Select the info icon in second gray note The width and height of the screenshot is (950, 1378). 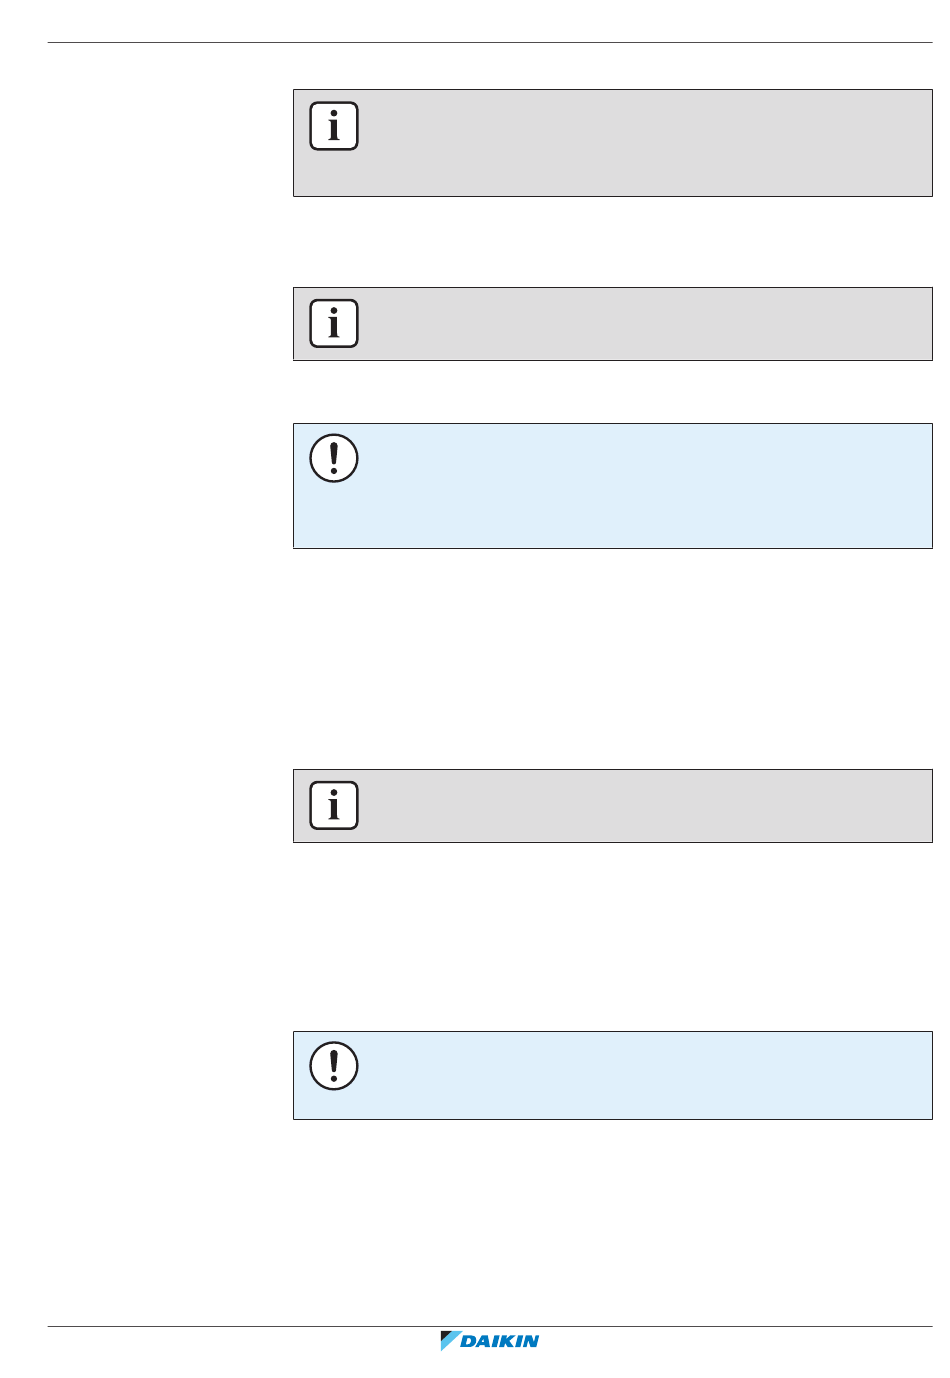[x=334, y=323]
